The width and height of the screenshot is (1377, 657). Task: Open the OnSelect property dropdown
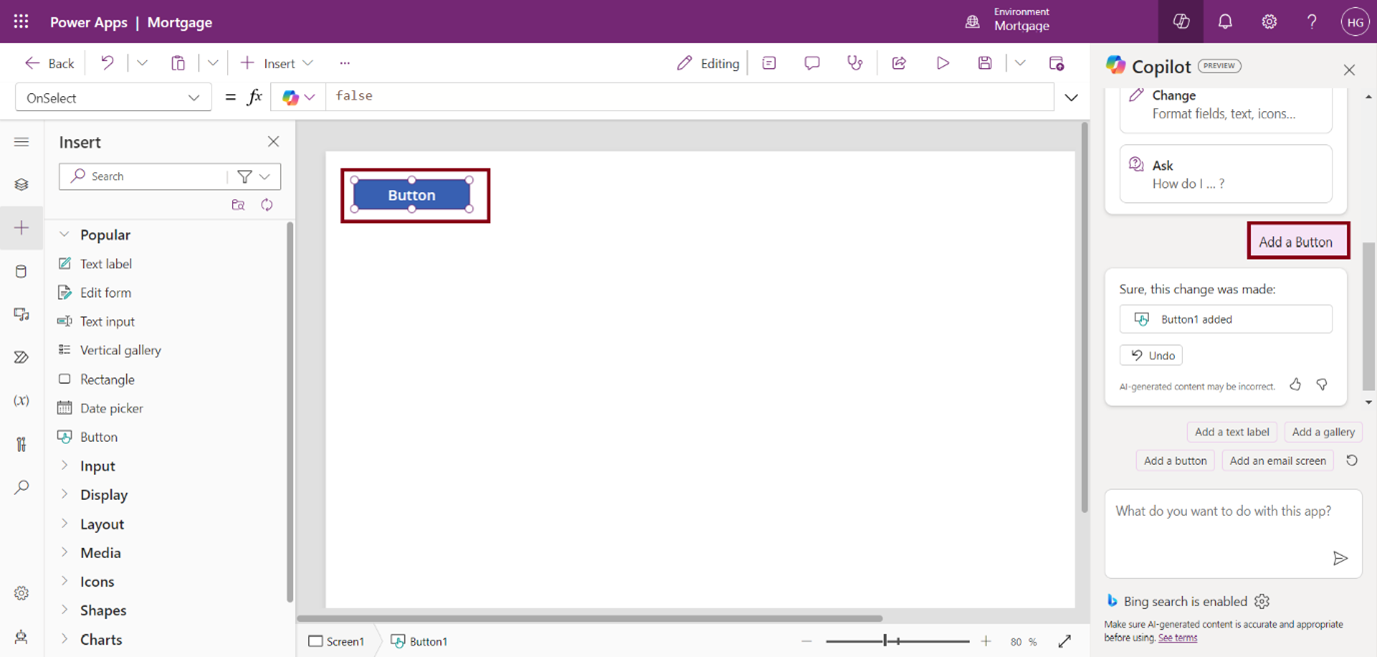113,98
